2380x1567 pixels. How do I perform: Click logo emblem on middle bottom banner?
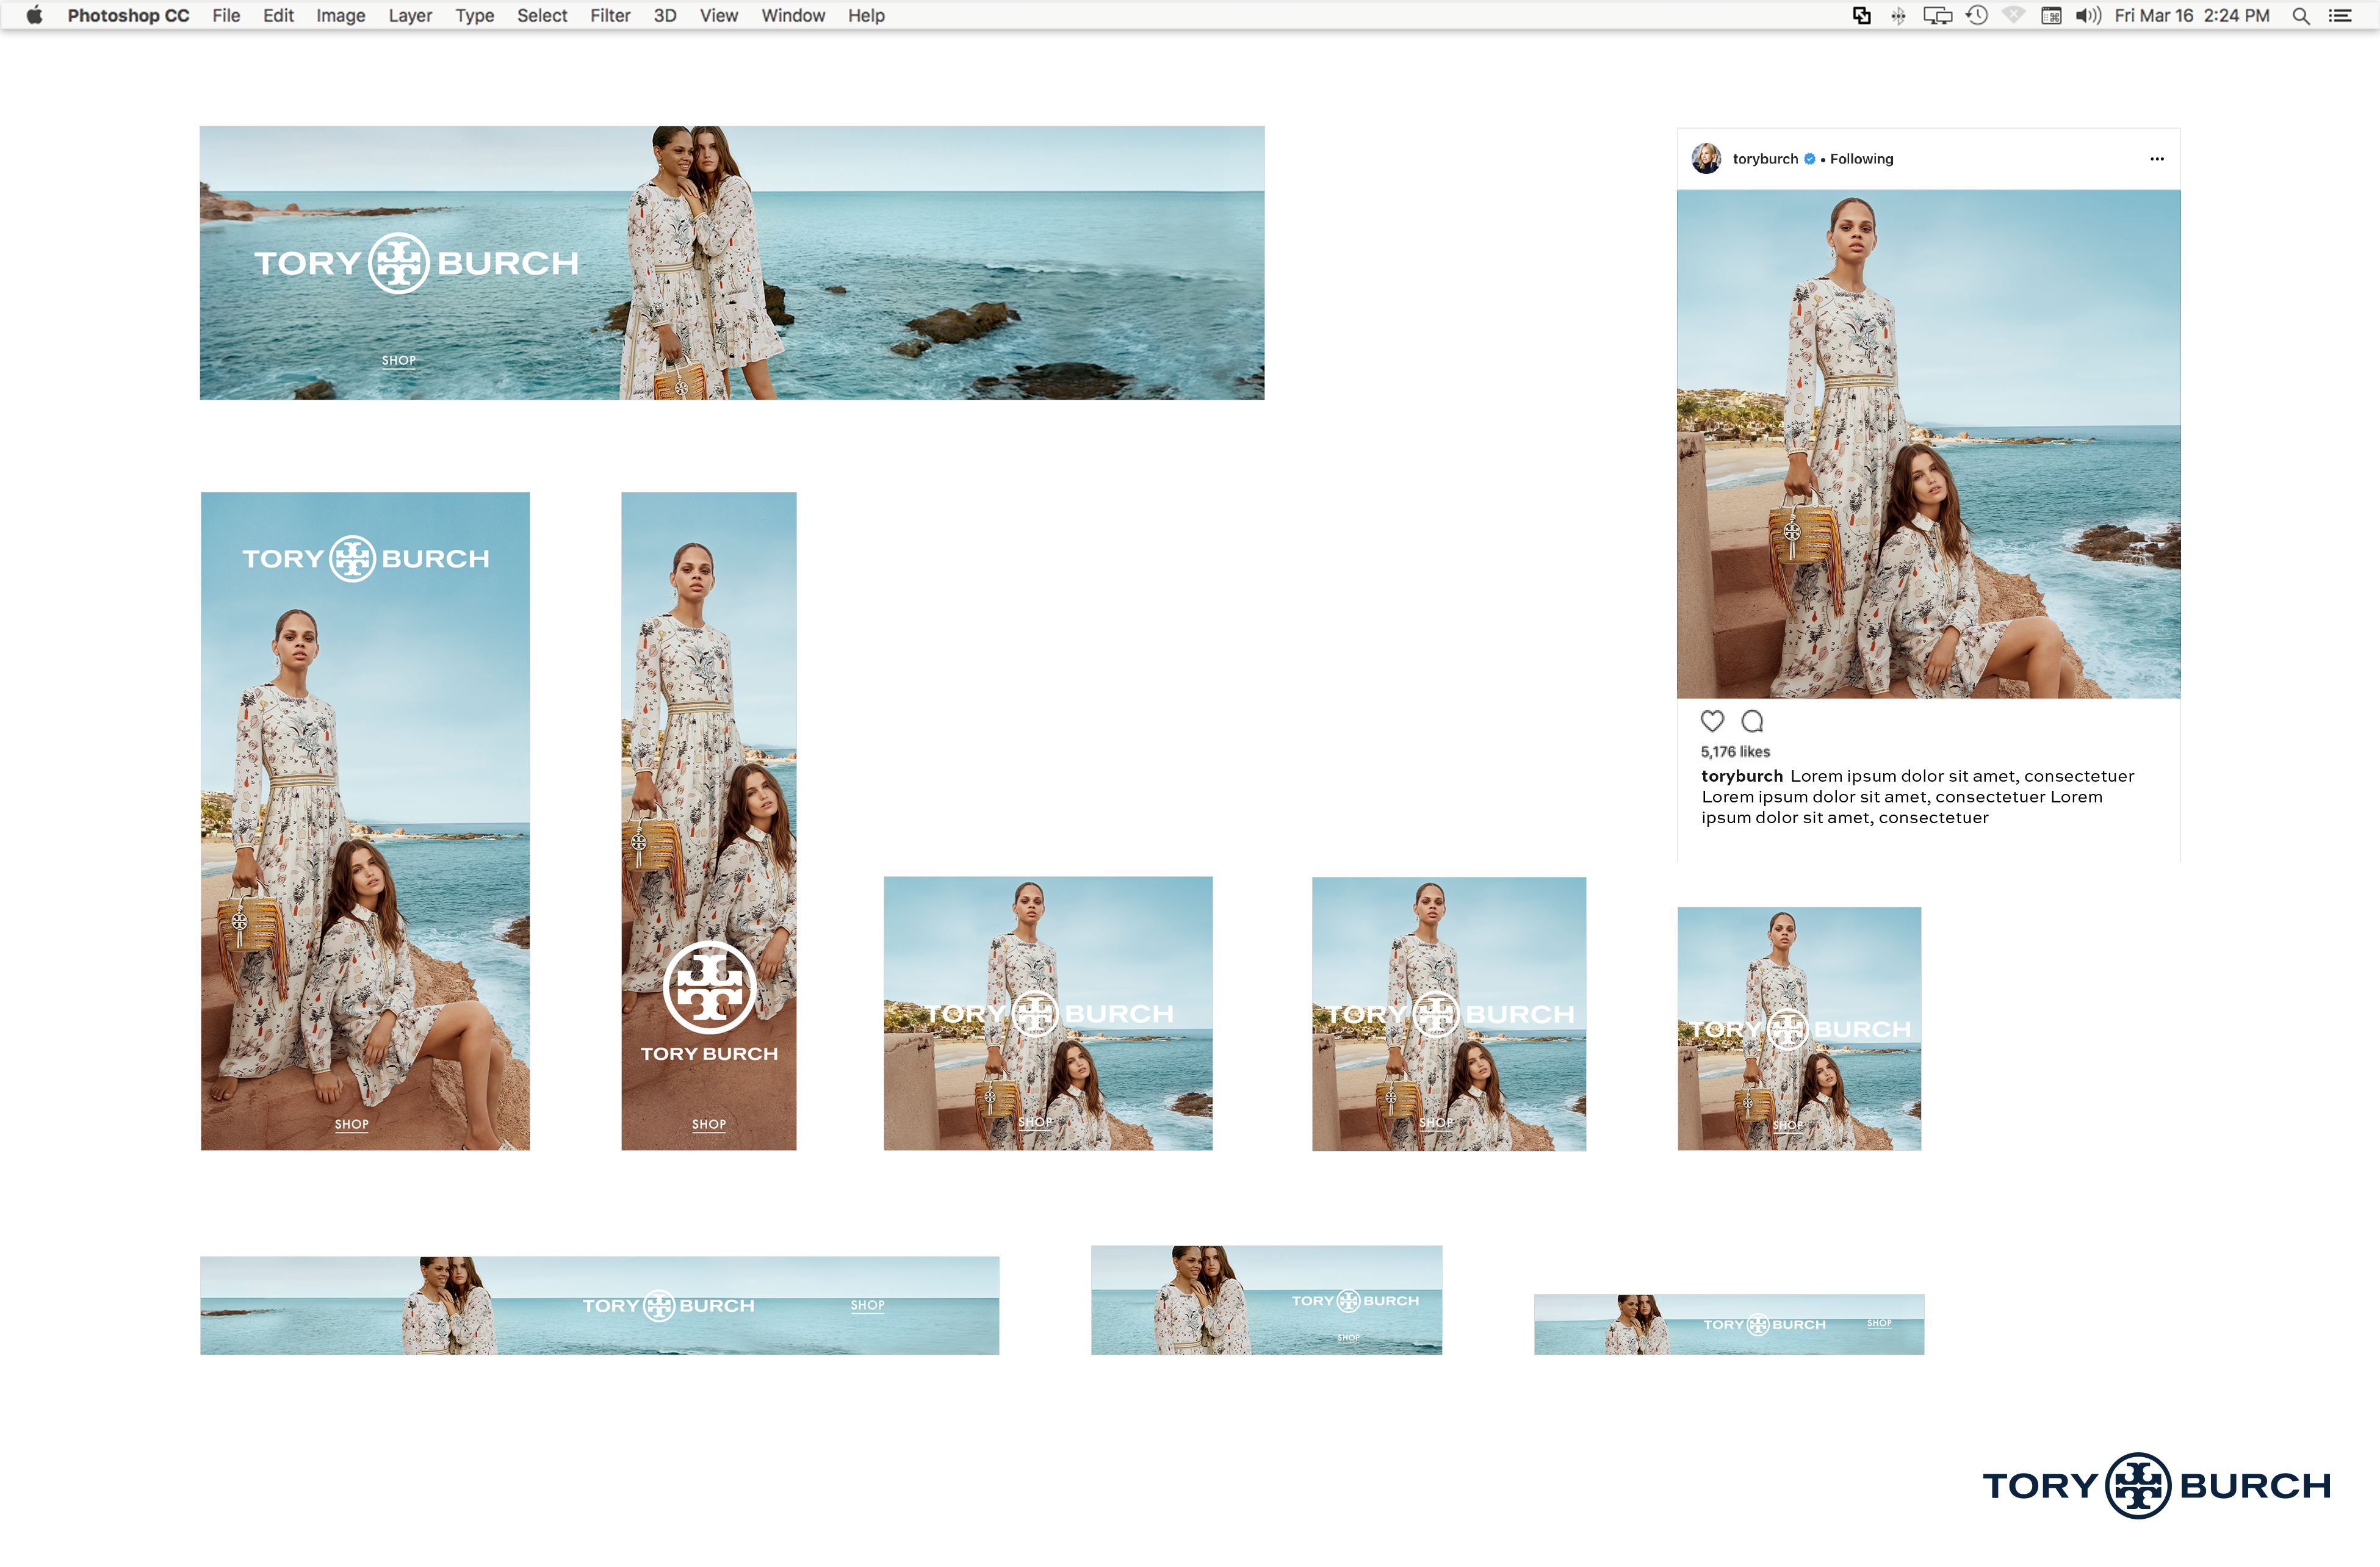[x=1349, y=1301]
